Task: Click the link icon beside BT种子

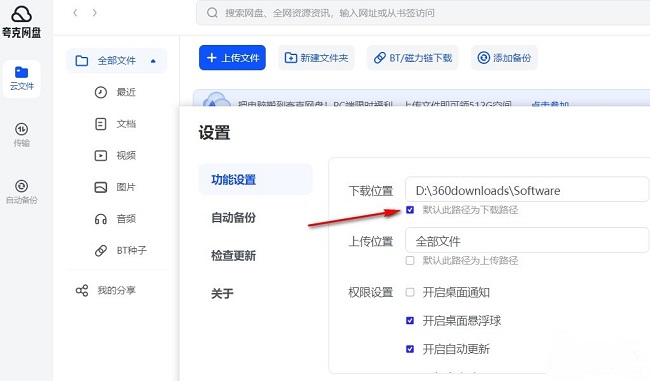Action: click(101, 250)
